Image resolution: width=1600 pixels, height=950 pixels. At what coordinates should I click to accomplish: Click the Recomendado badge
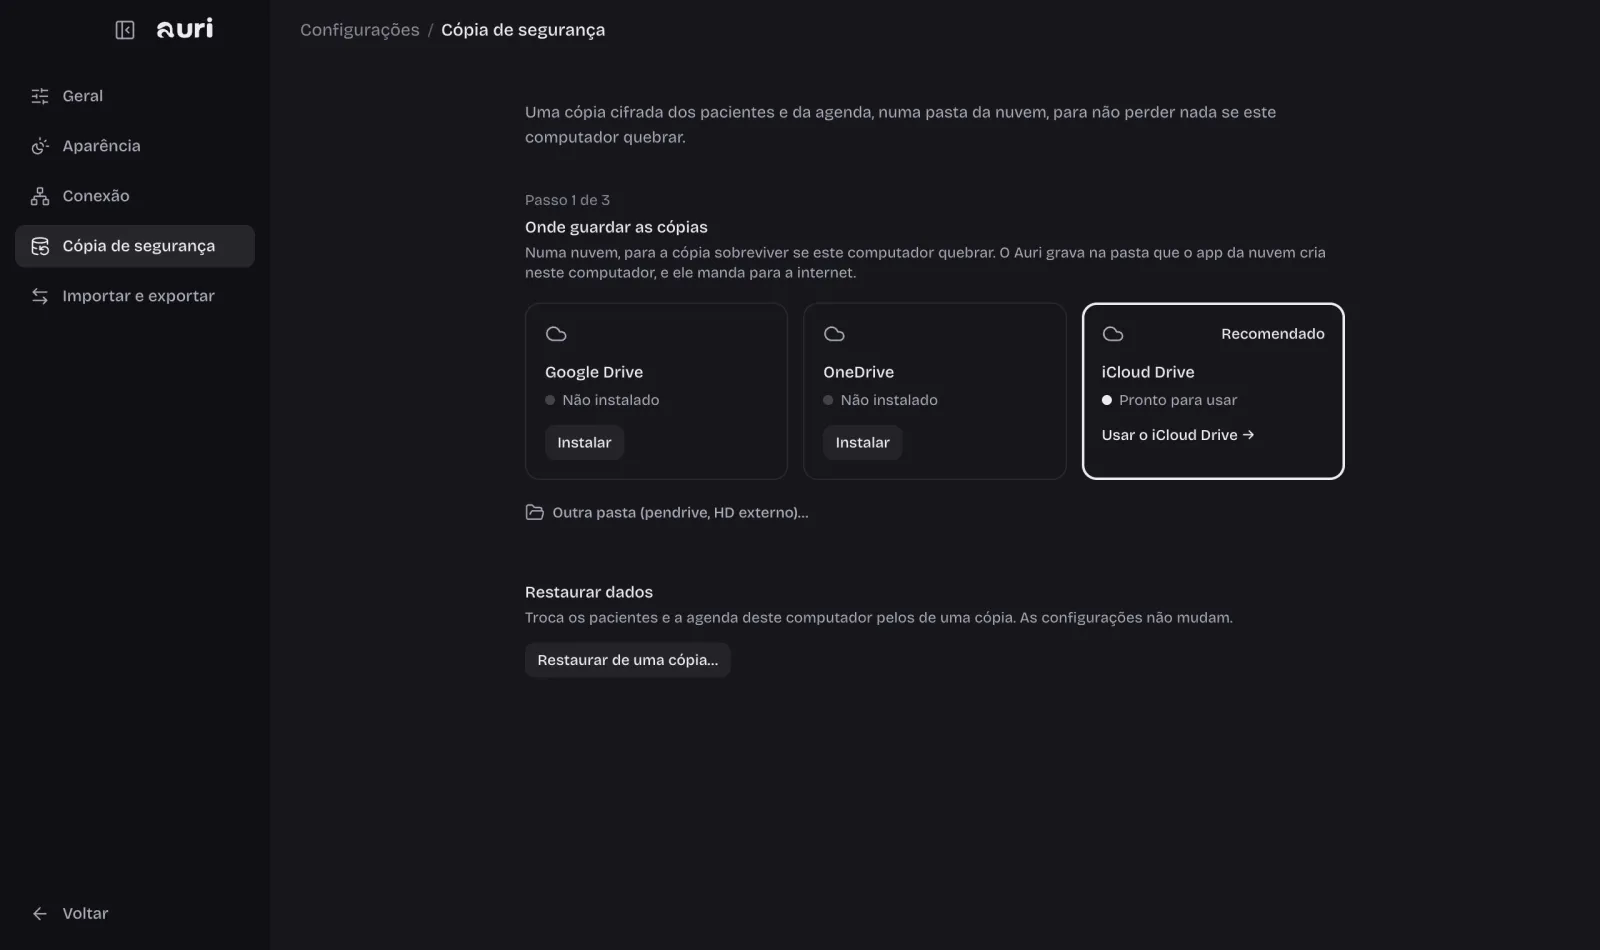(1273, 334)
